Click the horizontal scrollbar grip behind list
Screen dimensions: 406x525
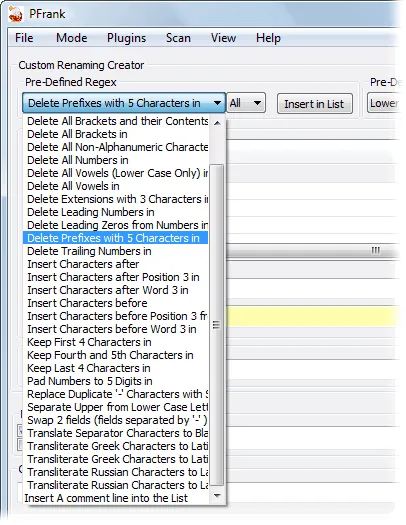pos(376,250)
